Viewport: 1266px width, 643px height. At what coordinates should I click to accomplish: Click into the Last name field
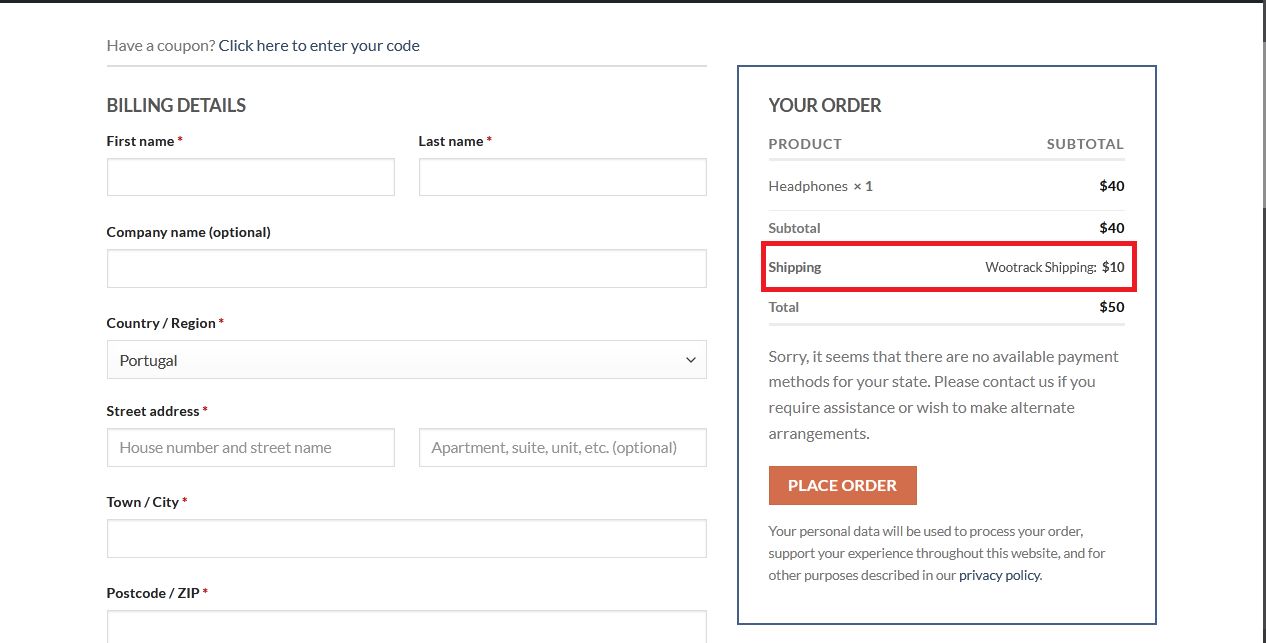click(x=562, y=178)
